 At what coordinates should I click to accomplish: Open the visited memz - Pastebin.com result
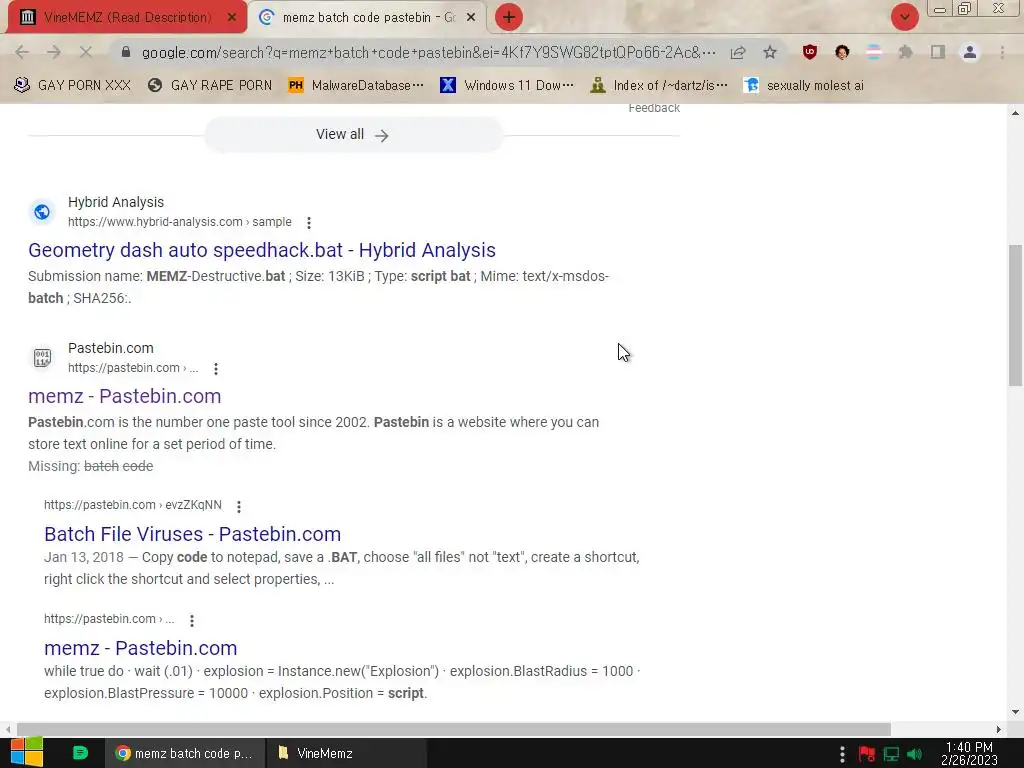(x=125, y=396)
